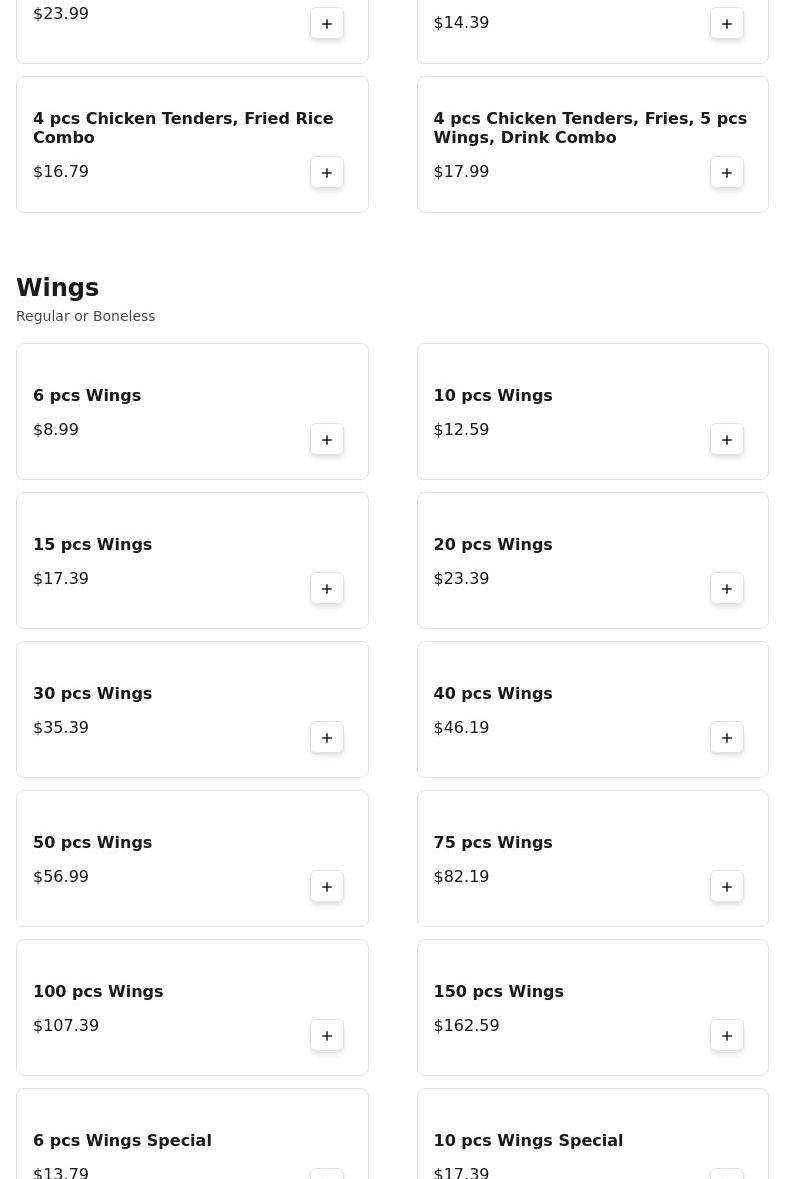Image resolution: width=785 pixels, height=1179 pixels.
Task: Add 6 pcs Wings to order
Action: pos(327,440)
